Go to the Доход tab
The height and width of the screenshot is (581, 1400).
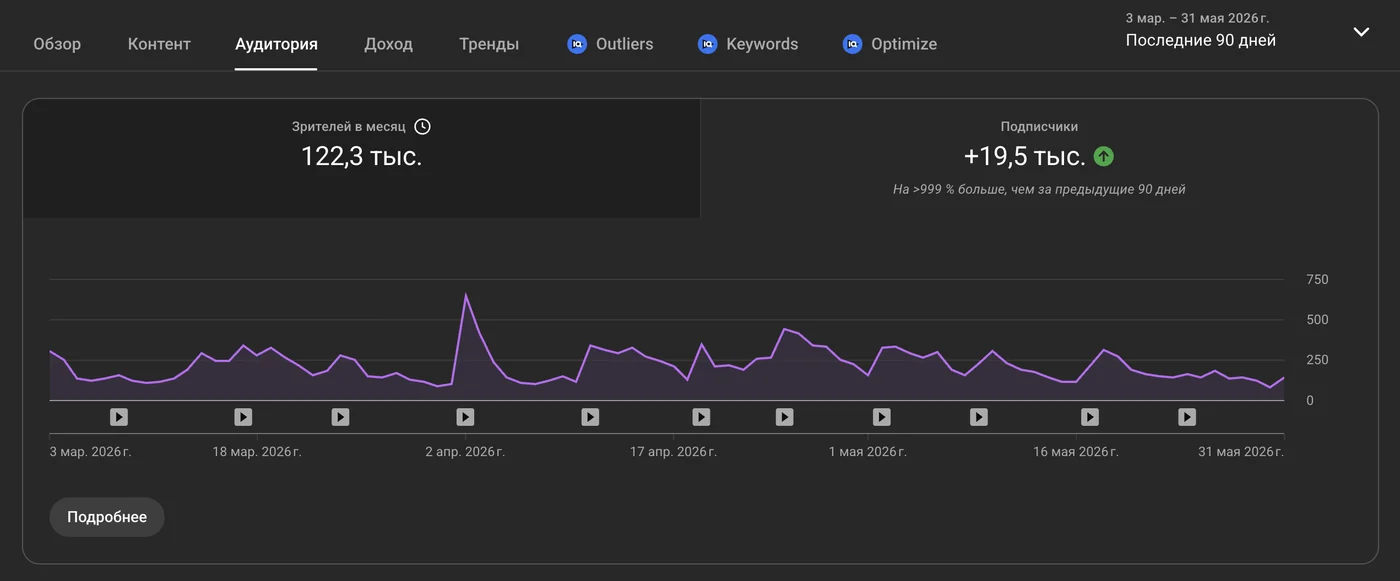388,44
